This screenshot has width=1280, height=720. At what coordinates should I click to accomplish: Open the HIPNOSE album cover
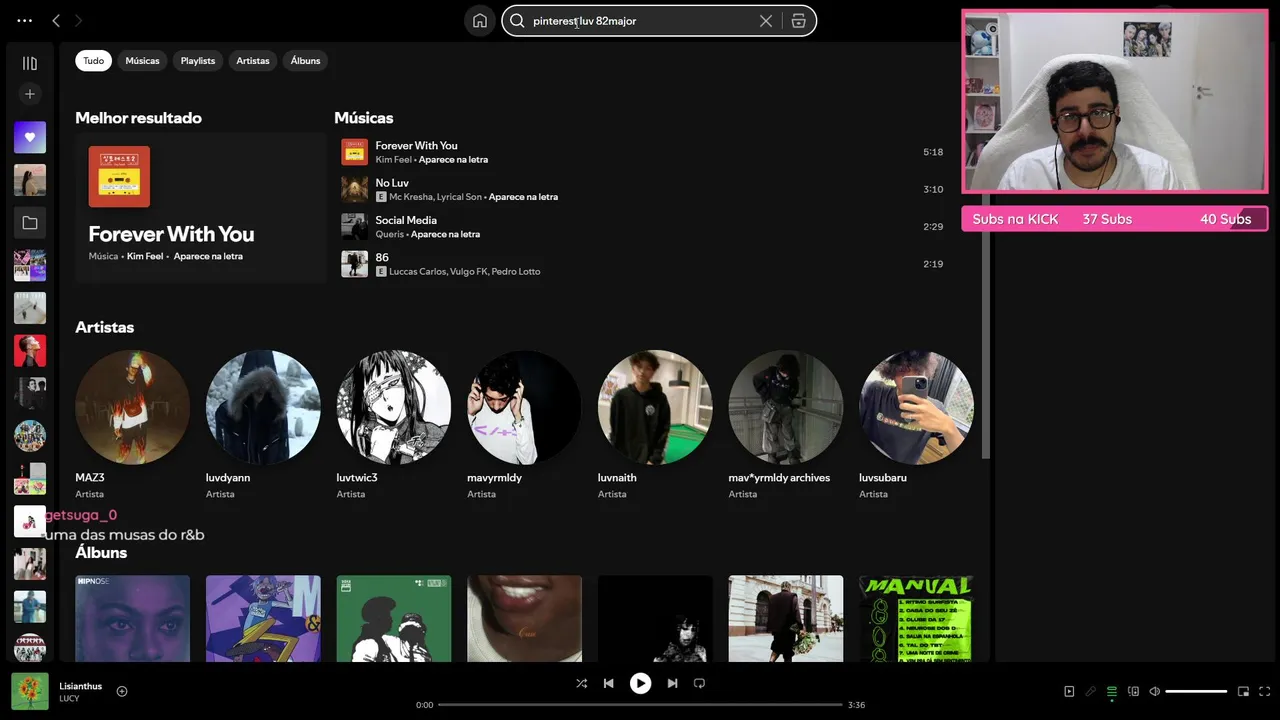[x=132, y=618]
